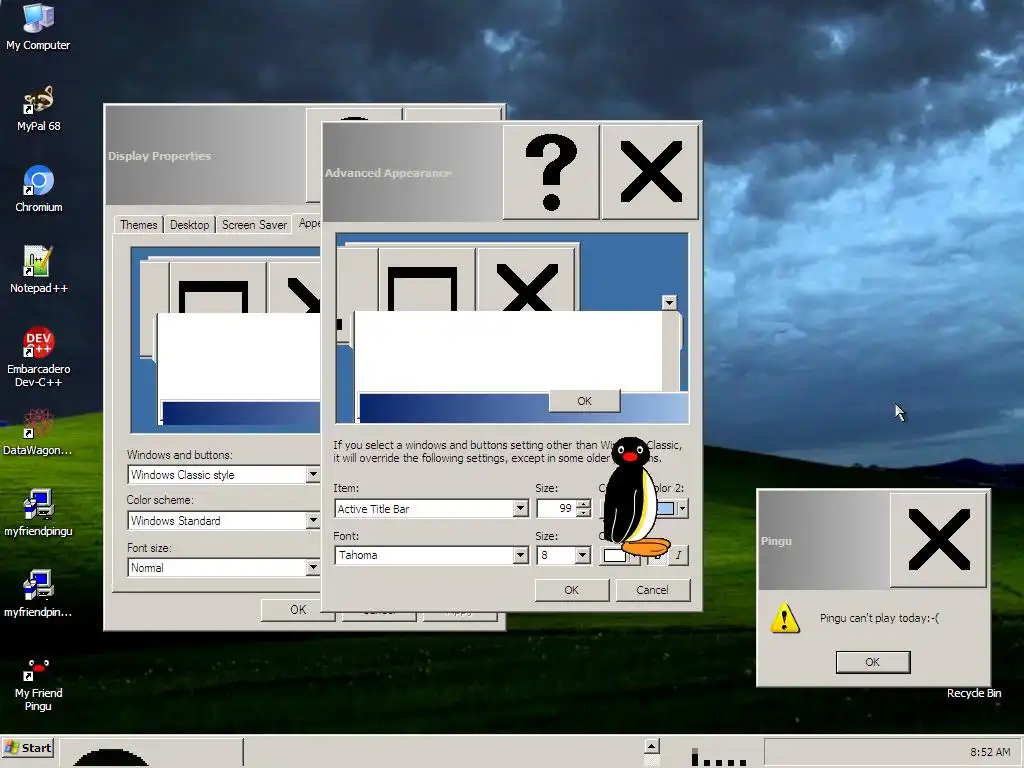The height and width of the screenshot is (768, 1024).
Task: Open the Color 2 picker dropdown arrow
Action: point(682,508)
